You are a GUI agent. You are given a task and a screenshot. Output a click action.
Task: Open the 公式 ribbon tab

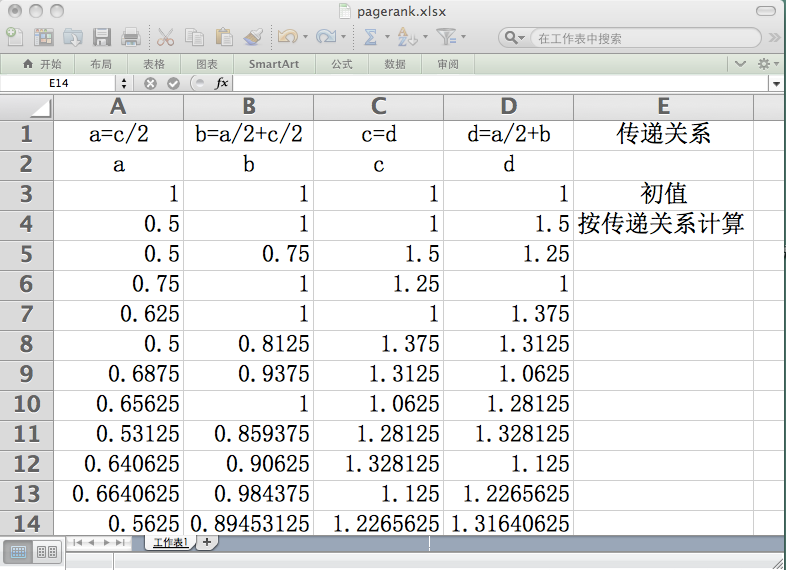(341, 64)
